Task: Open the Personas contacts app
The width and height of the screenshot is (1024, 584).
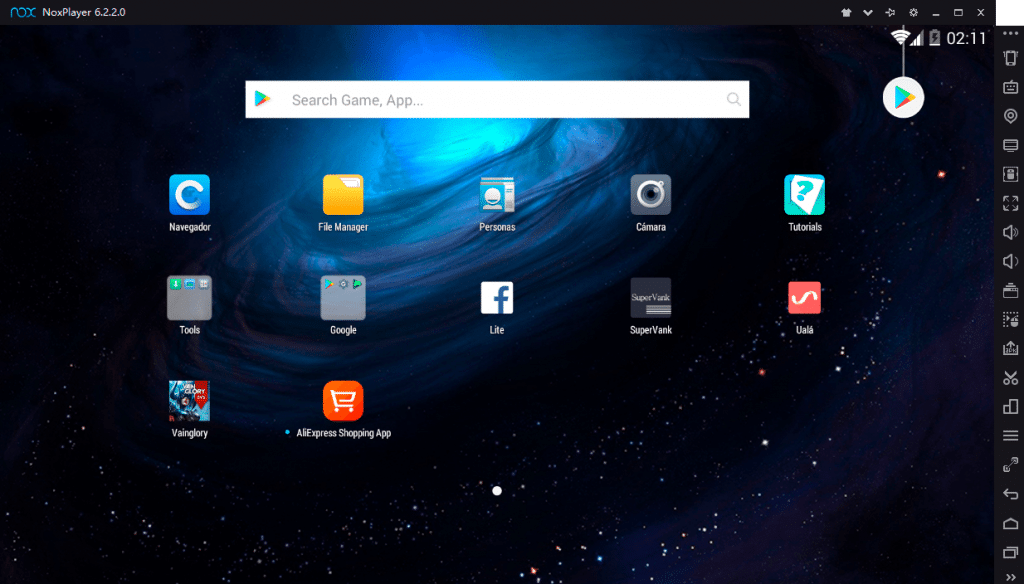Action: [x=497, y=195]
